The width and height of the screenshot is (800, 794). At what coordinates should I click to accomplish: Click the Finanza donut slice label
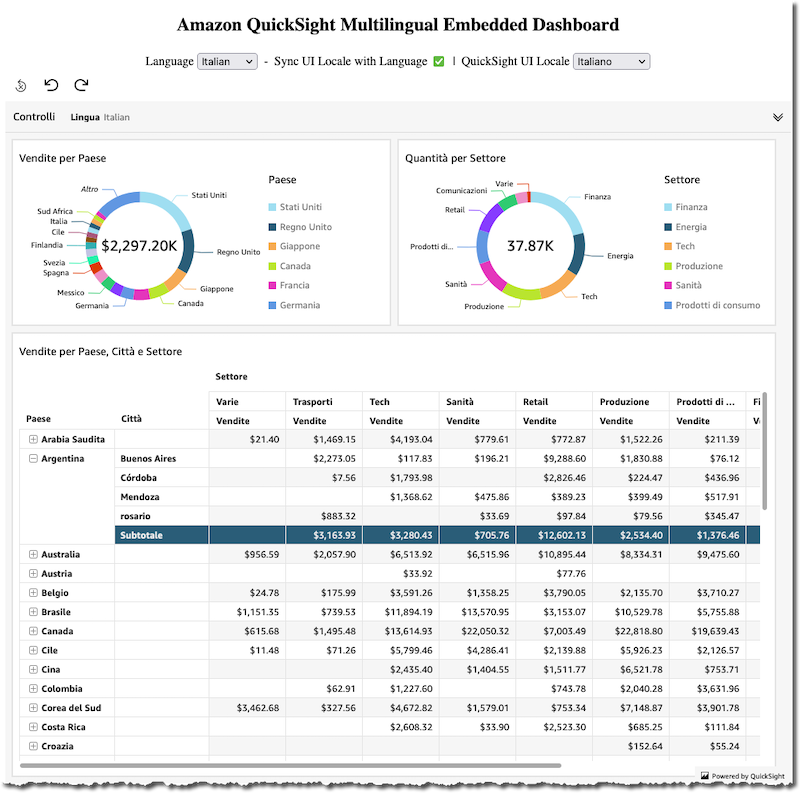click(597, 196)
